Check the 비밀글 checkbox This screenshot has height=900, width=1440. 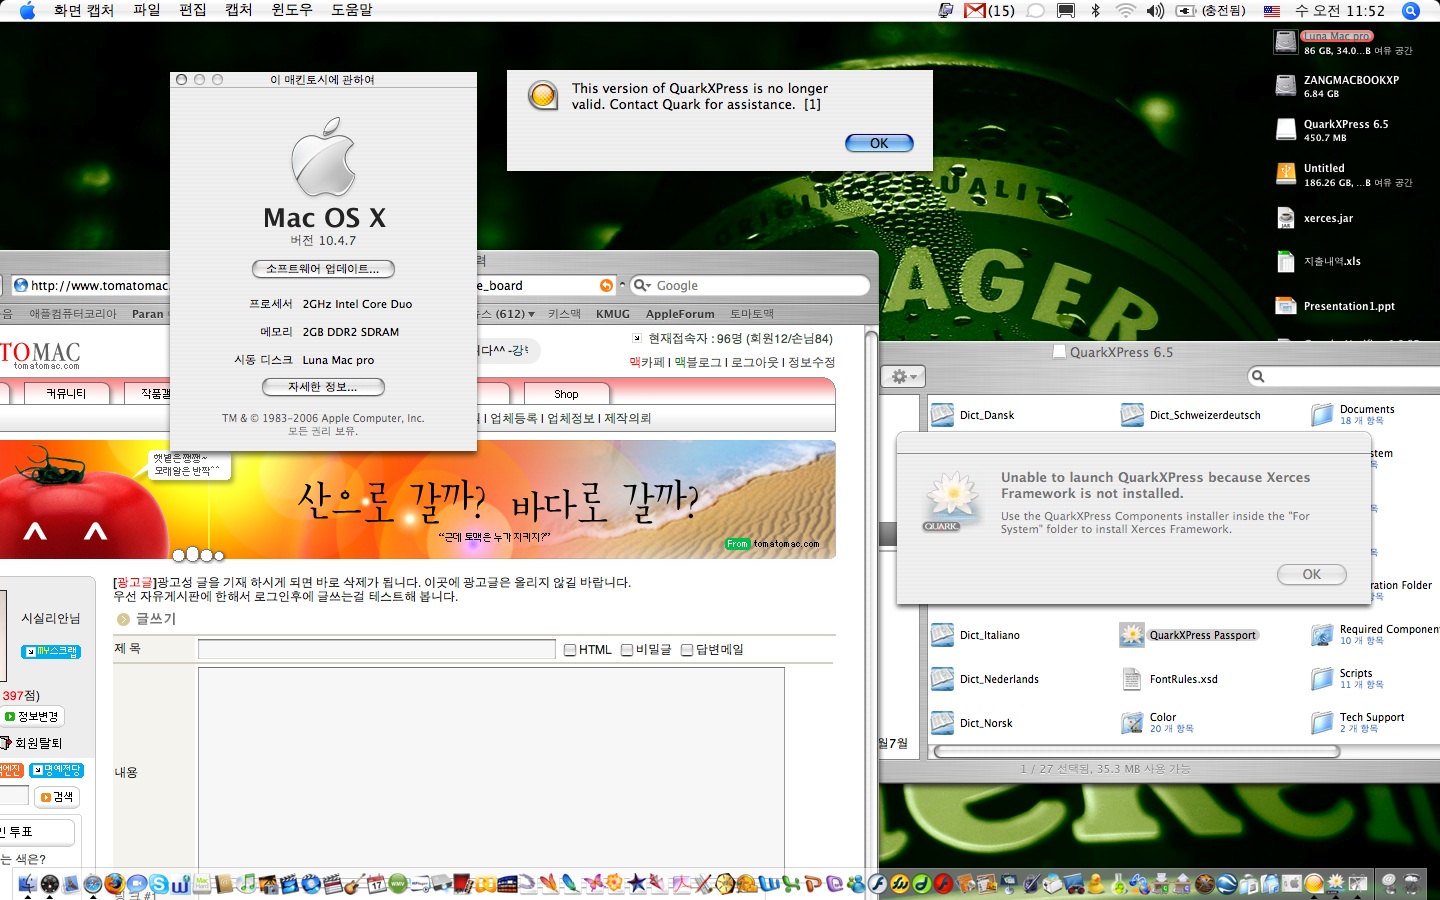[x=627, y=650]
